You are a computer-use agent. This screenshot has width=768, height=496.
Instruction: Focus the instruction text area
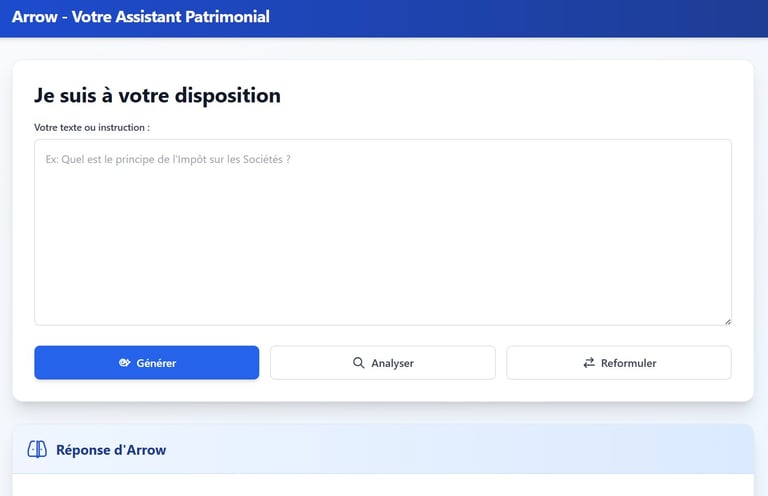coord(383,233)
